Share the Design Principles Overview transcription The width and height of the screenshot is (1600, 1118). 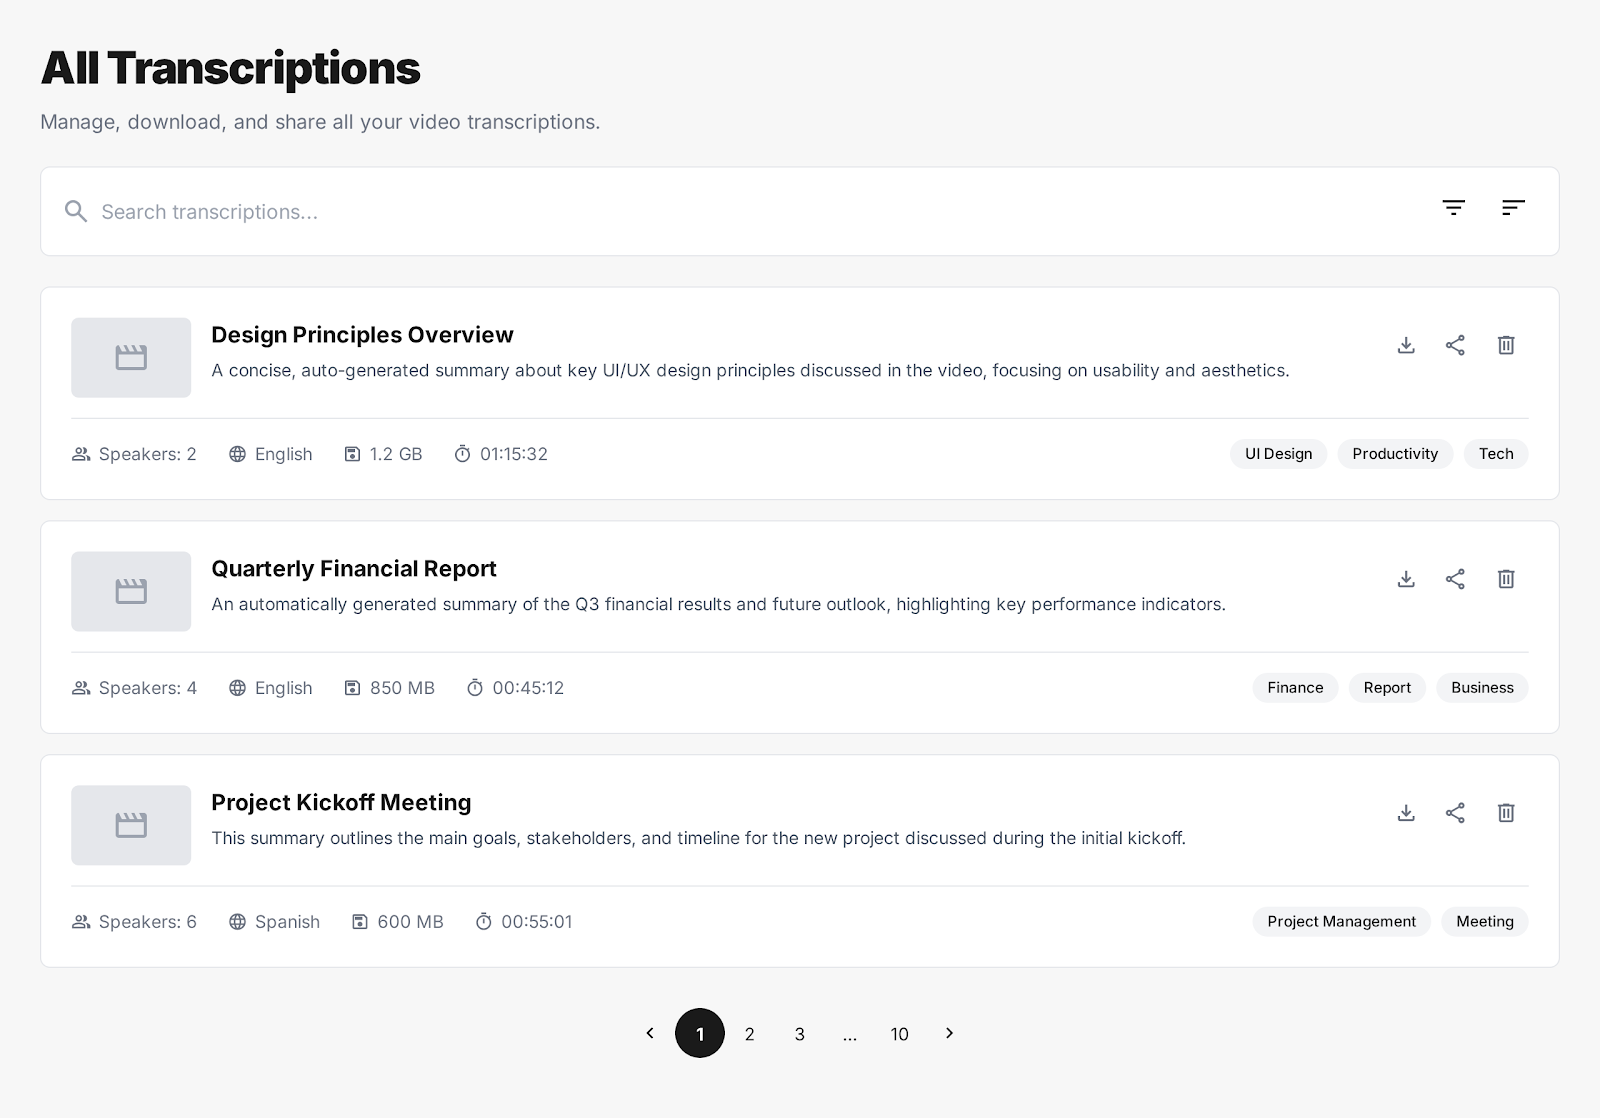tap(1456, 345)
